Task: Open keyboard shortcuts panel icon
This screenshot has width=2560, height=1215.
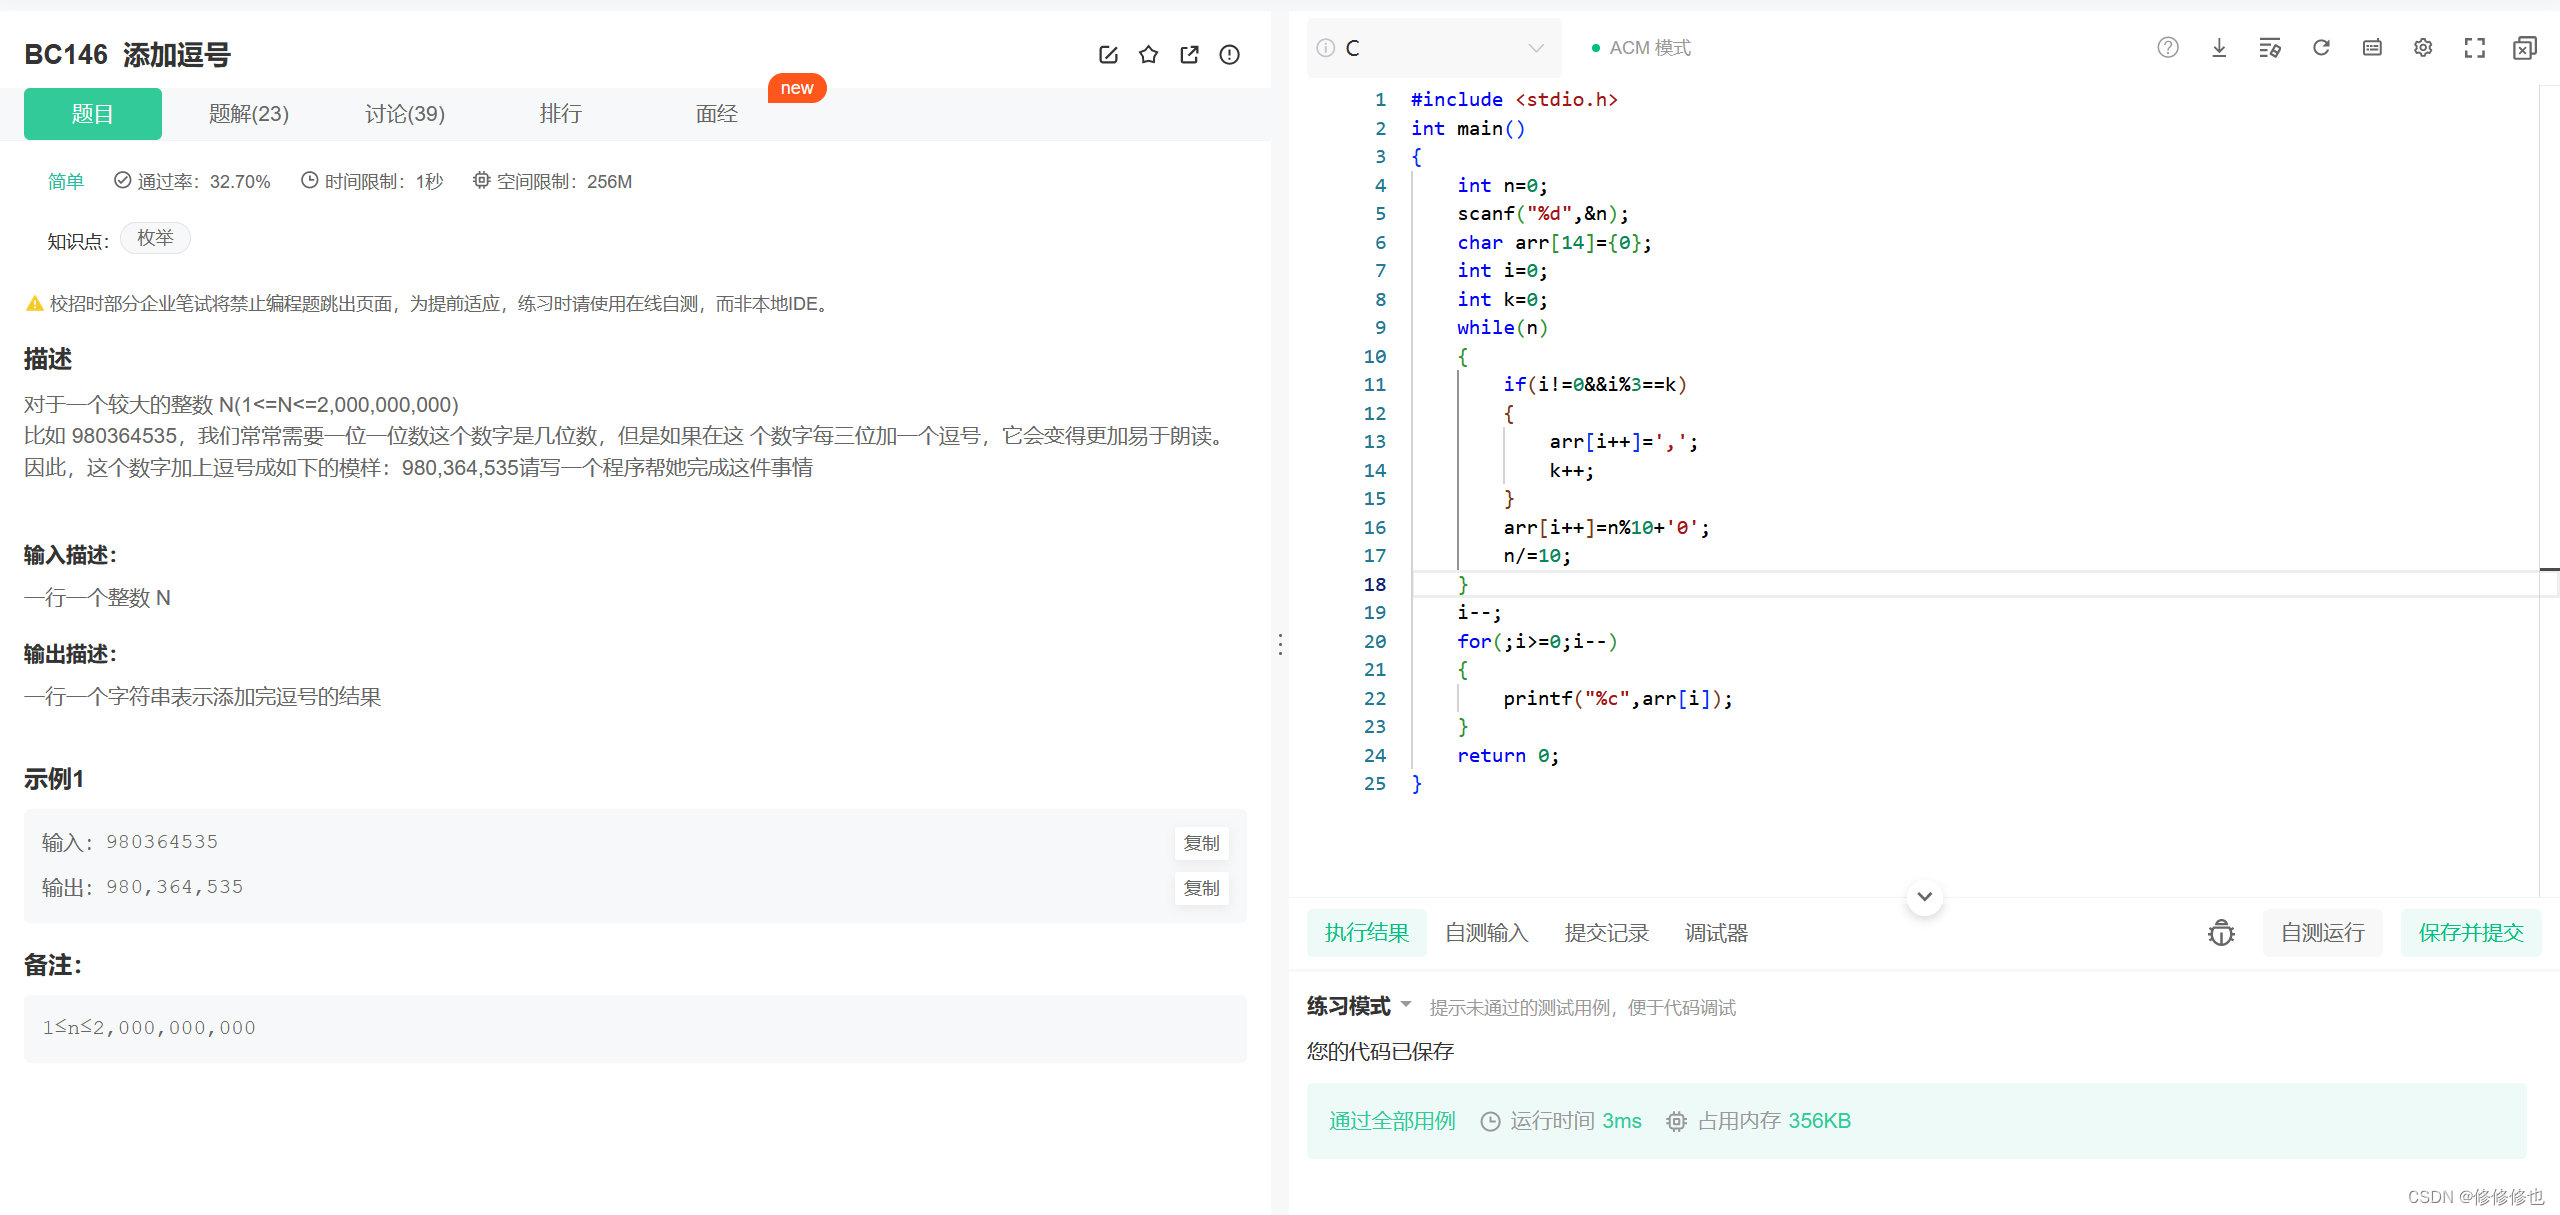Action: coord(2372,47)
